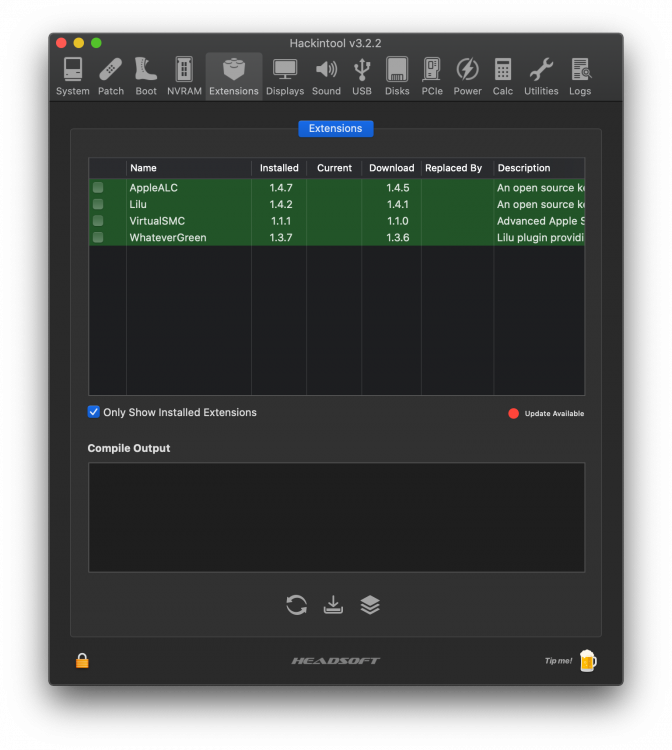This screenshot has width=672, height=750.
Task: Sort by the Installed column header
Action: [x=279, y=168]
